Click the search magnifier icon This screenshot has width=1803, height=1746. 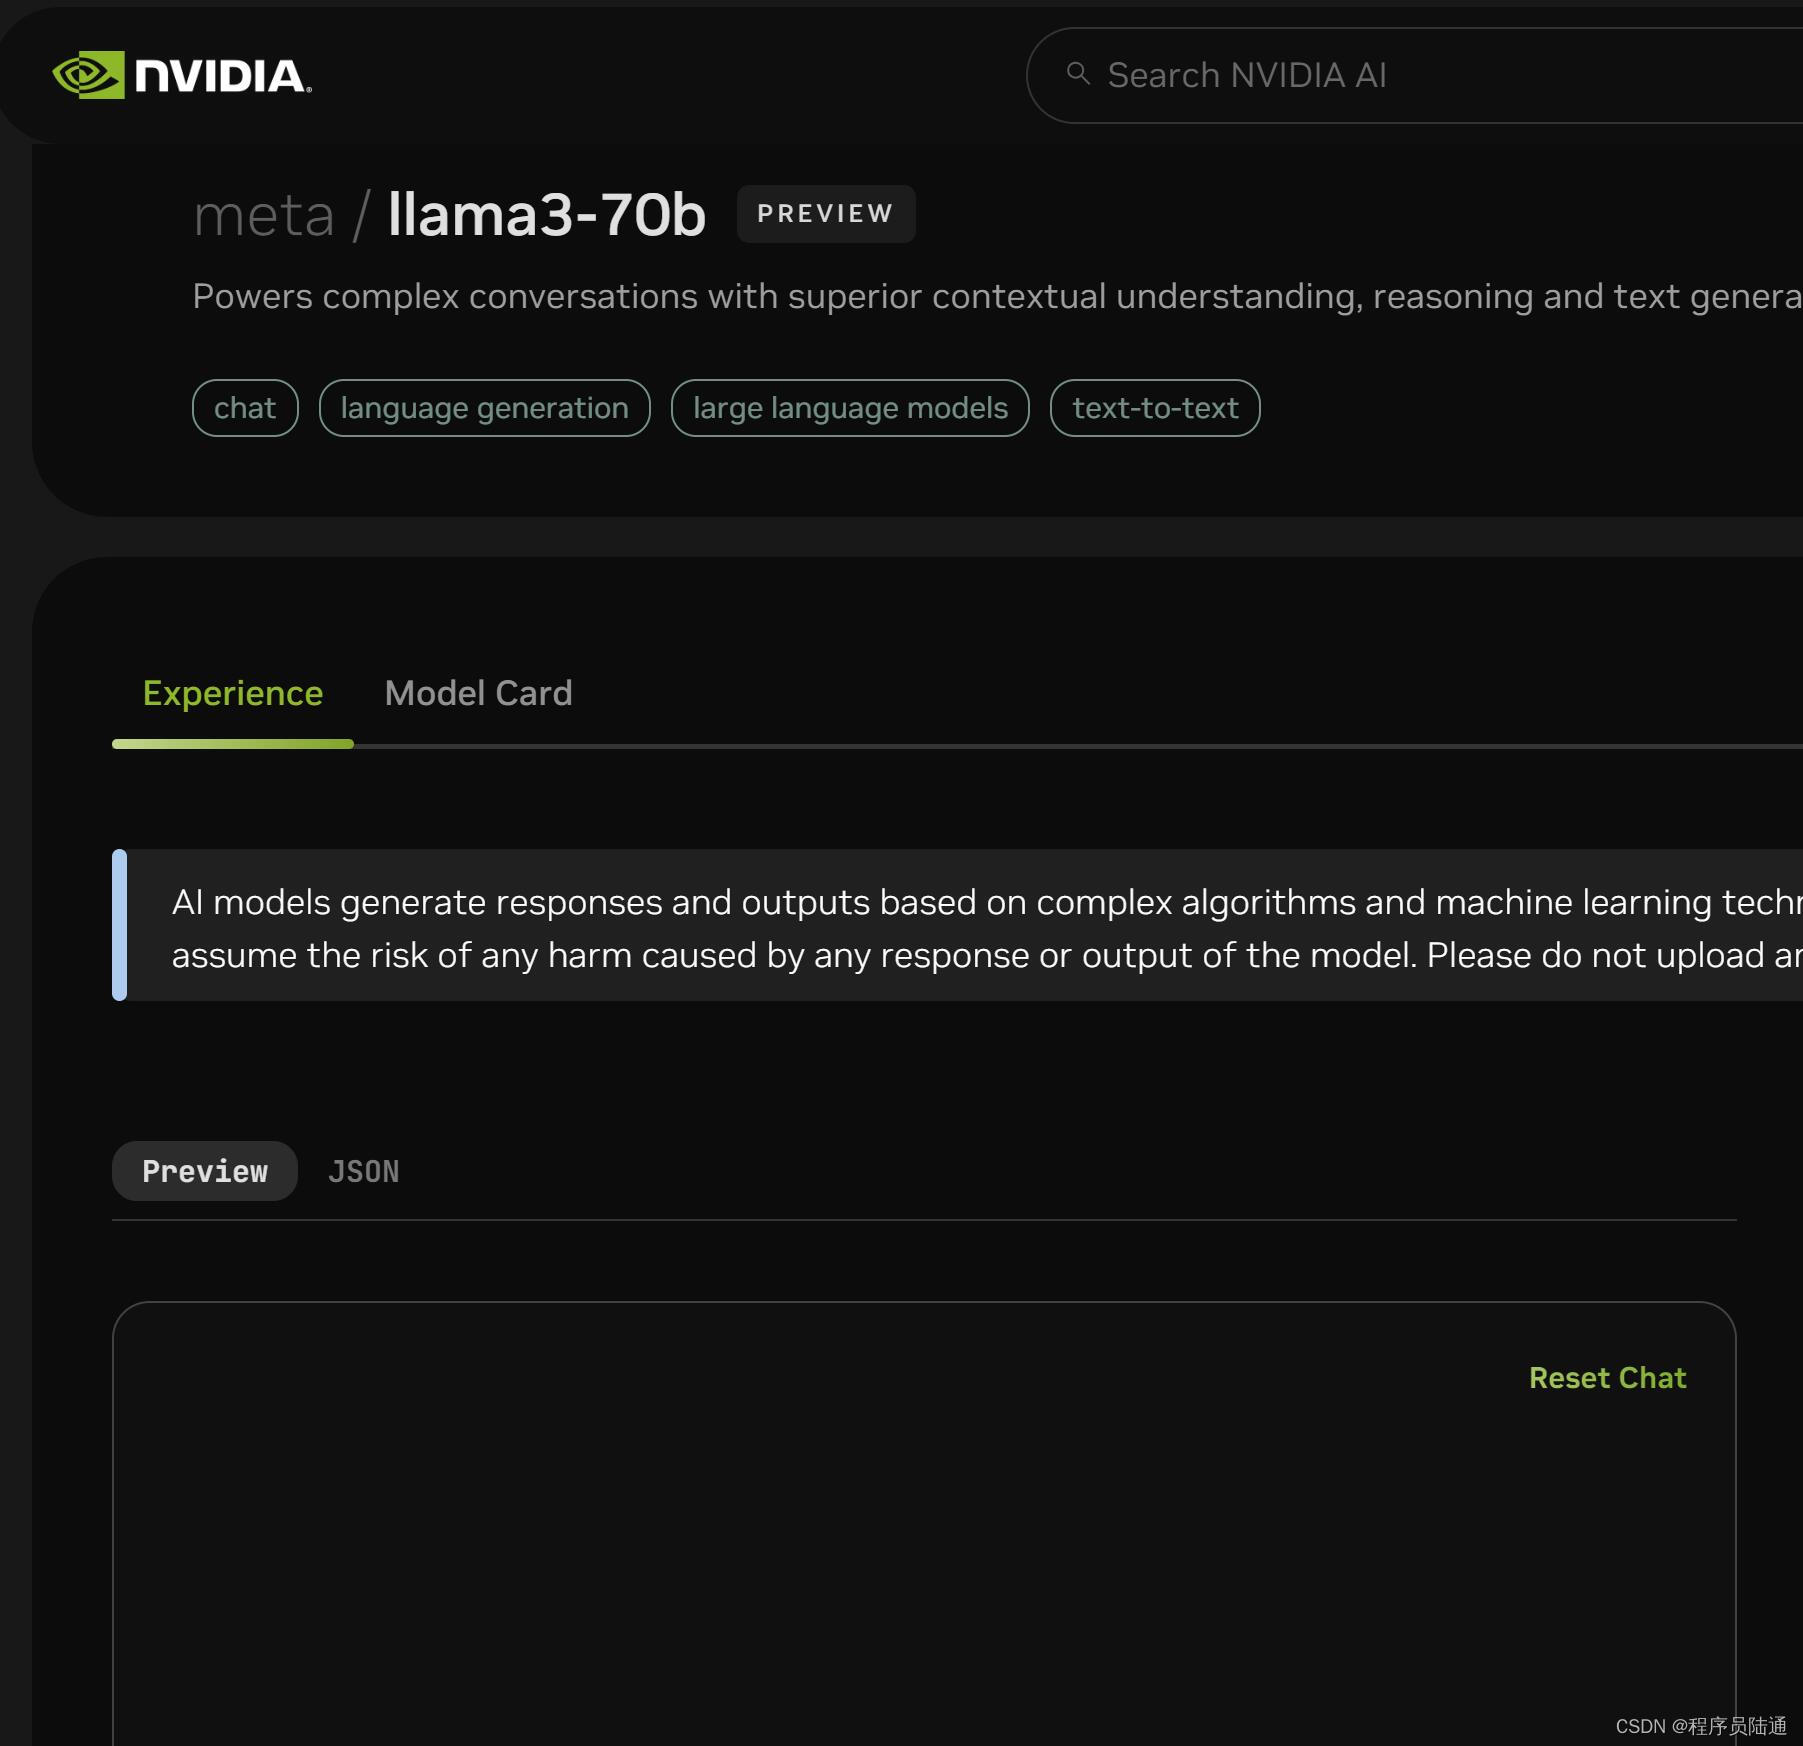point(1077,74)
